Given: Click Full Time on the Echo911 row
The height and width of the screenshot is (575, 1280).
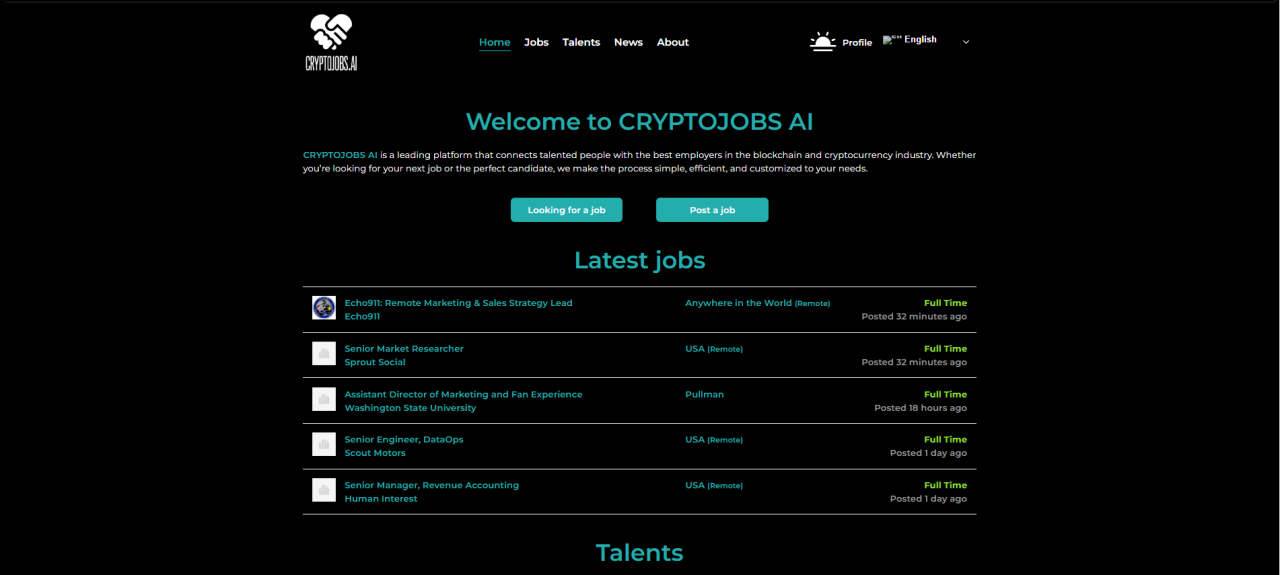Looking at the screenshot, I should (x=945, y=303).
